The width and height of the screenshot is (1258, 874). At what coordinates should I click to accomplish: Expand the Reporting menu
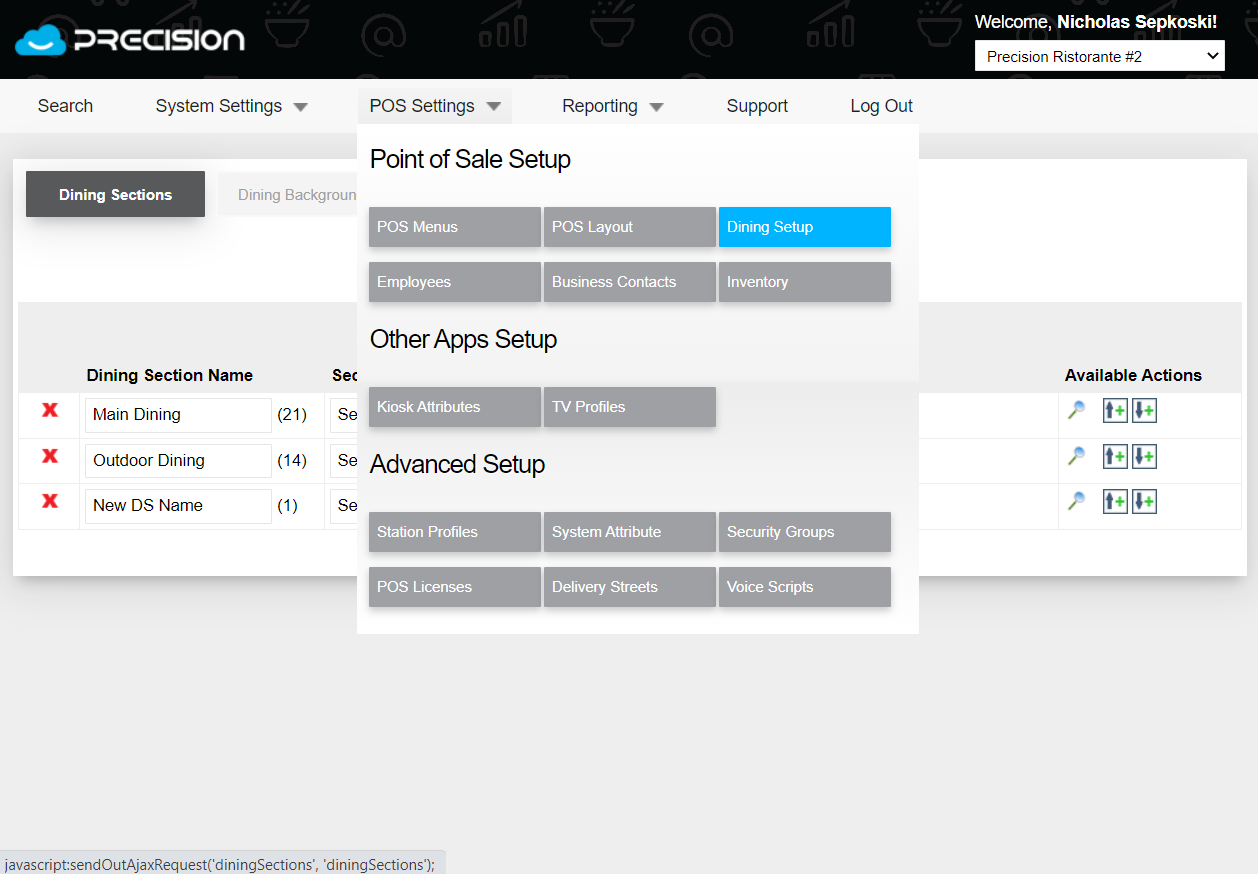(612, 106)
